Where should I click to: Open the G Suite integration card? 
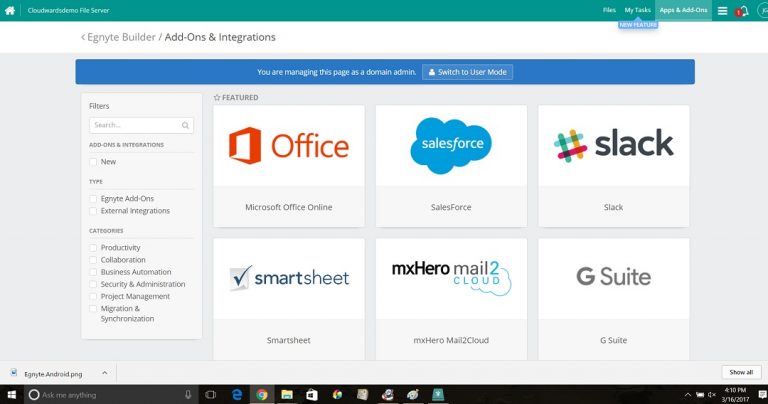click(614, 299)
